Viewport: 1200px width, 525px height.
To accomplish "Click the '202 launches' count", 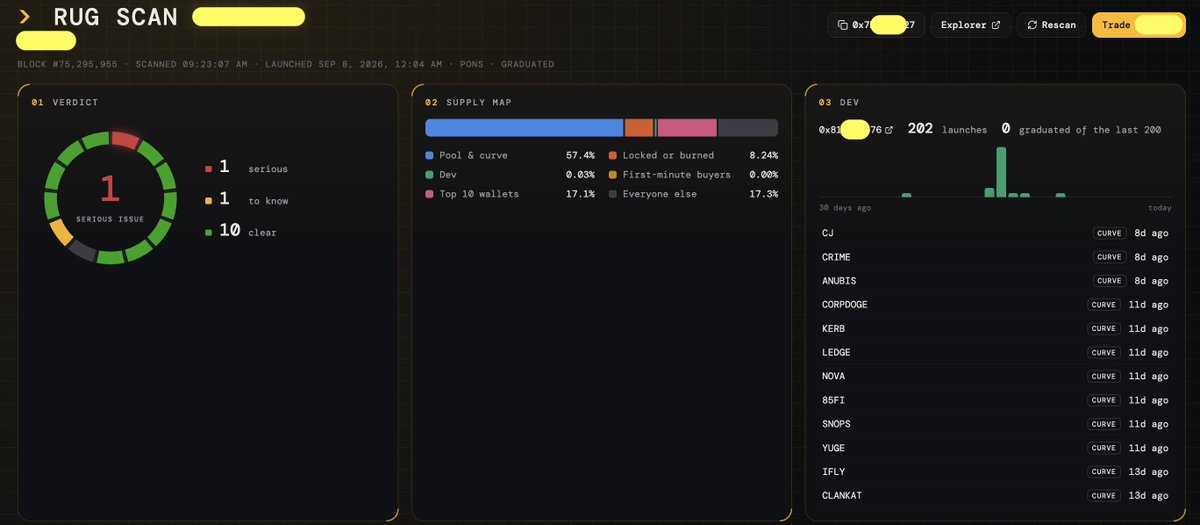I will (x=947, y=130).
